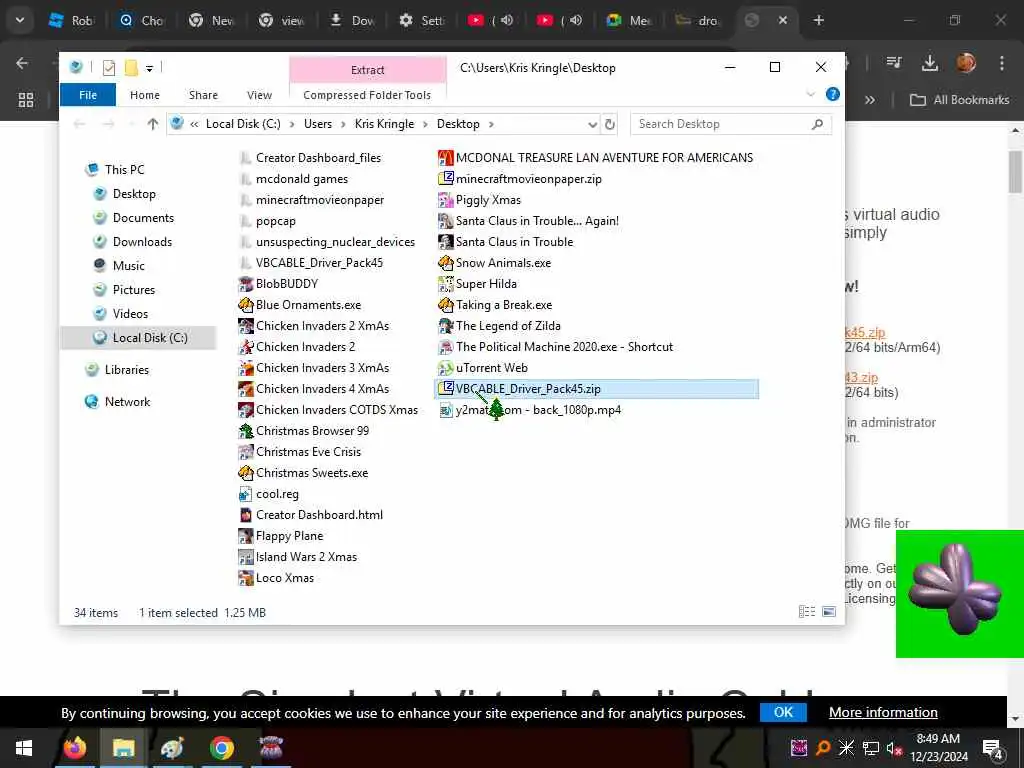Click the browser page vertical scrollbar
The image size is (1024, 768).
1014,172
